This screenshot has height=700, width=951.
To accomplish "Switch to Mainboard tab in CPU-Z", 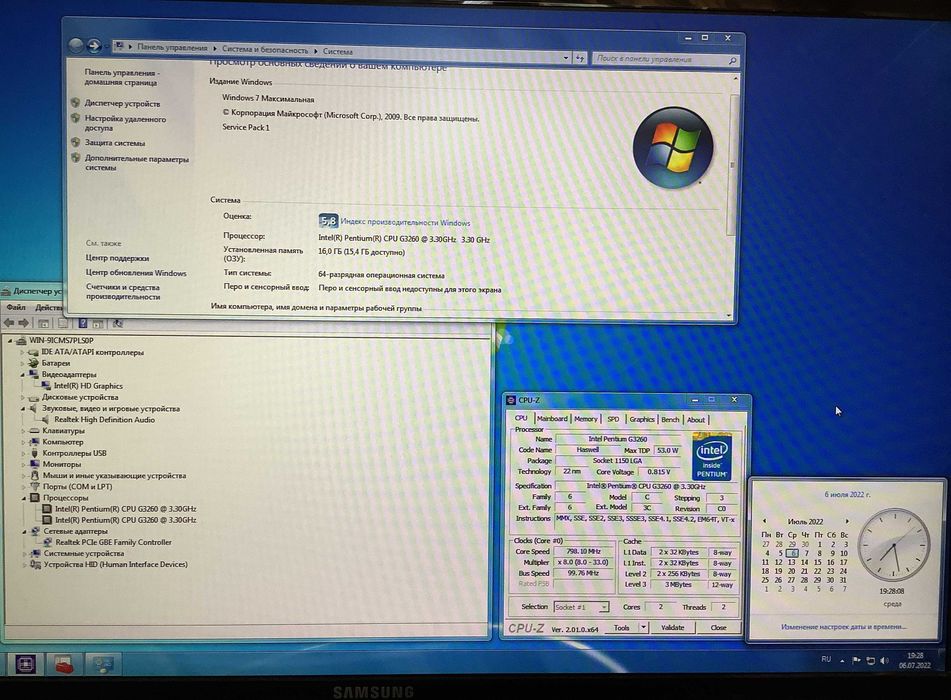I will tap(552, 419).
